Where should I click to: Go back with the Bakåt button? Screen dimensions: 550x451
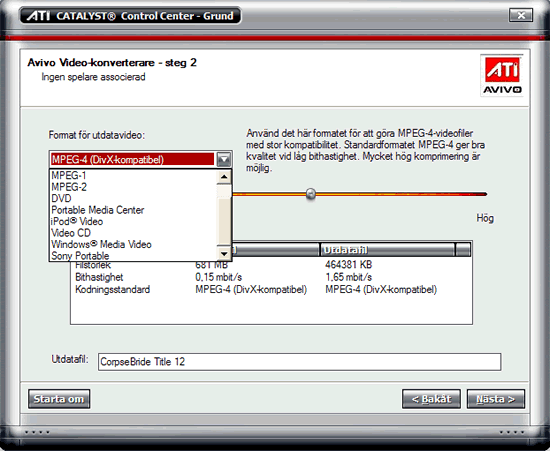click(x=431, y=399)
